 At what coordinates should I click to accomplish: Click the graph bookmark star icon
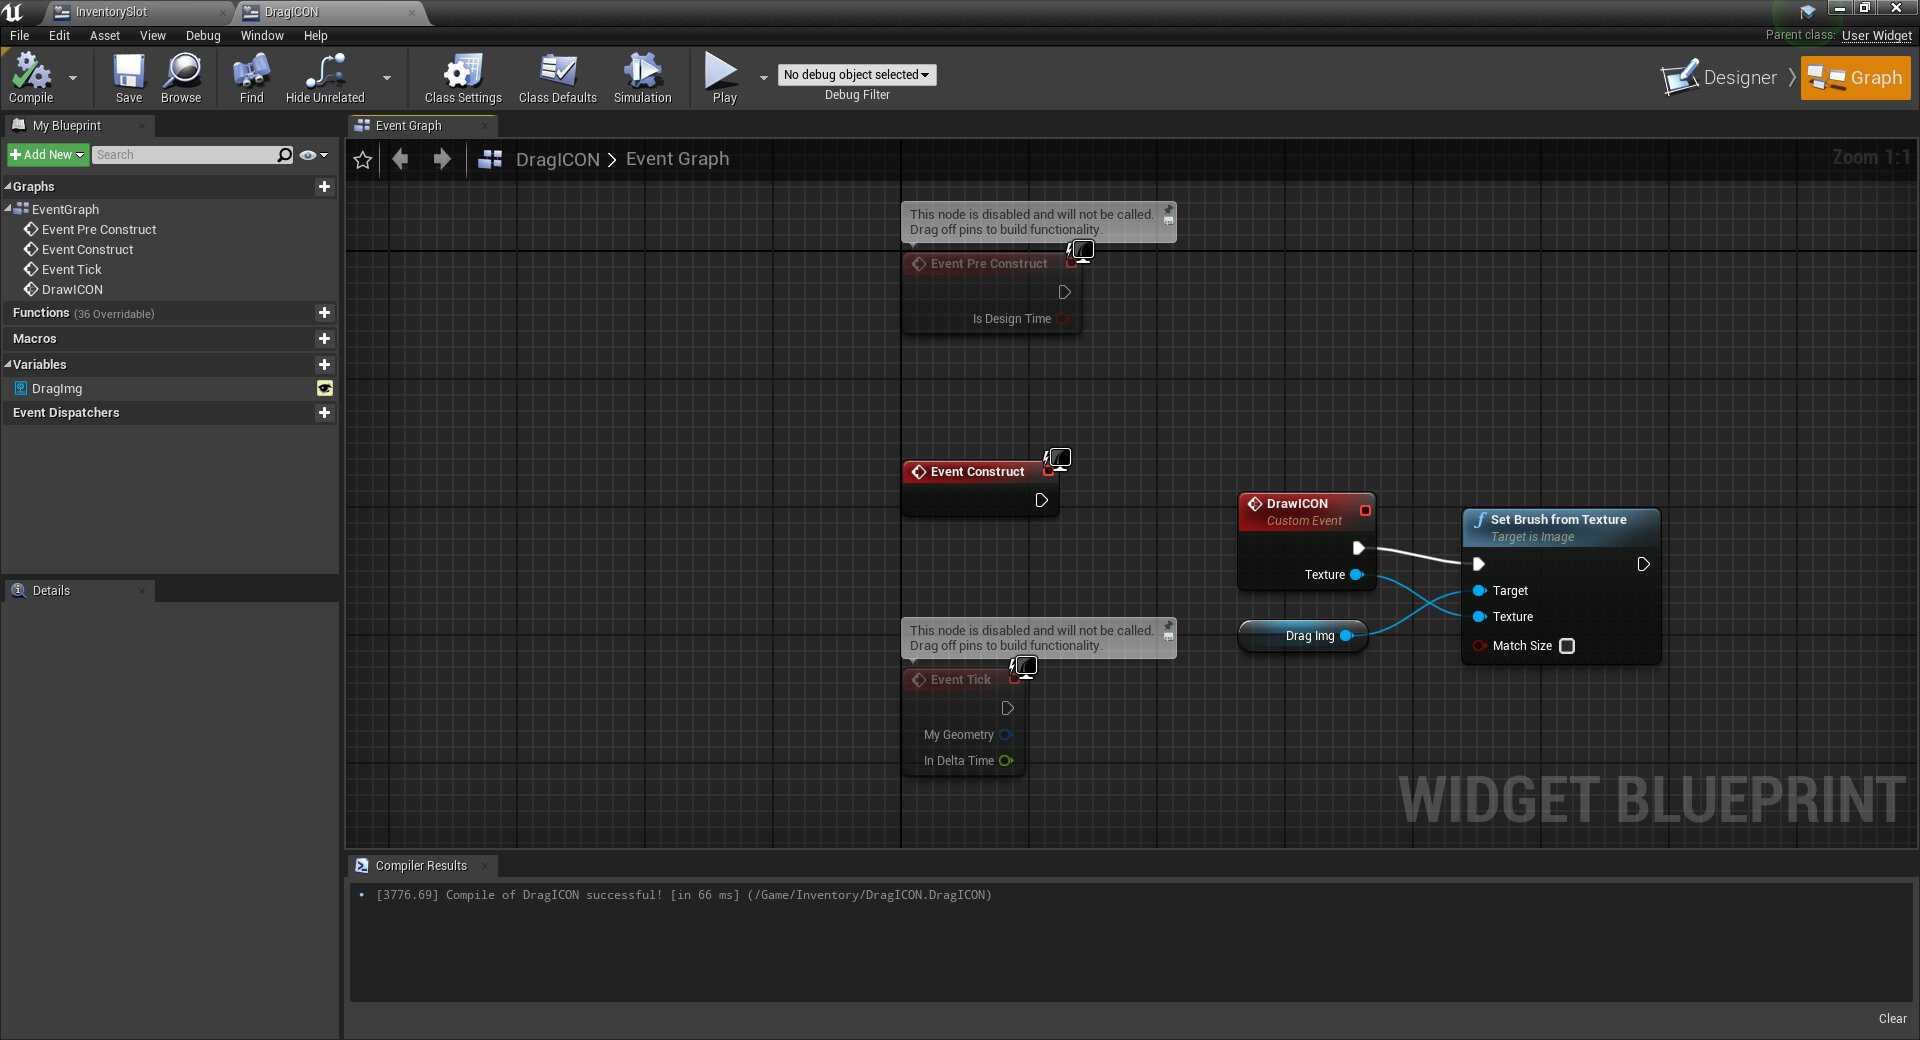[363, 160]
